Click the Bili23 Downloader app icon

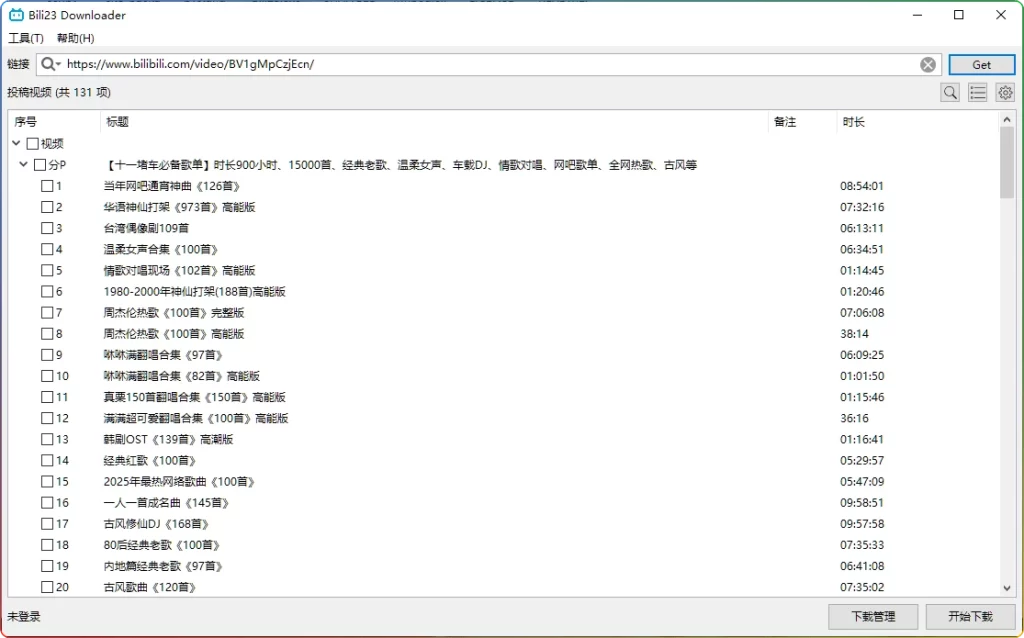click(16, 15)
